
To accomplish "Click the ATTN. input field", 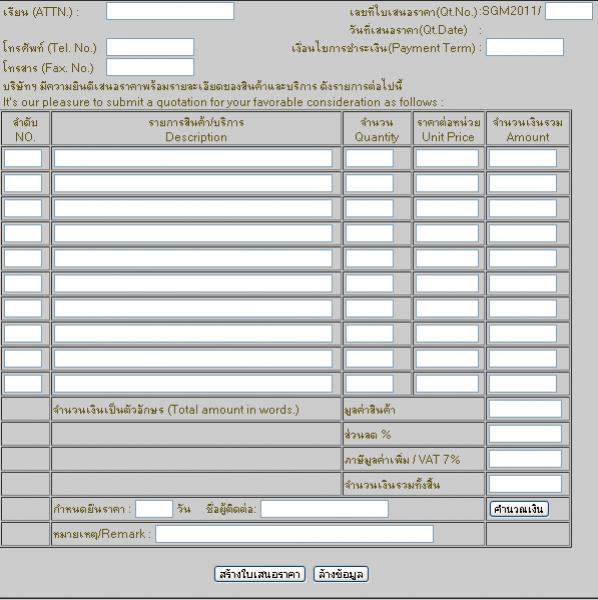I will 170,11.
